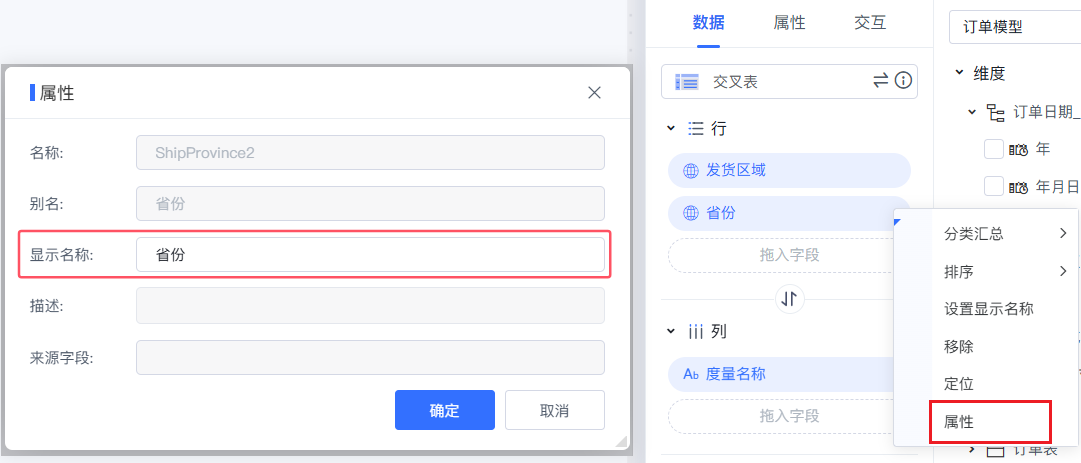Click the globe icon on 省份 field
1081x463 pixels.
690,214
